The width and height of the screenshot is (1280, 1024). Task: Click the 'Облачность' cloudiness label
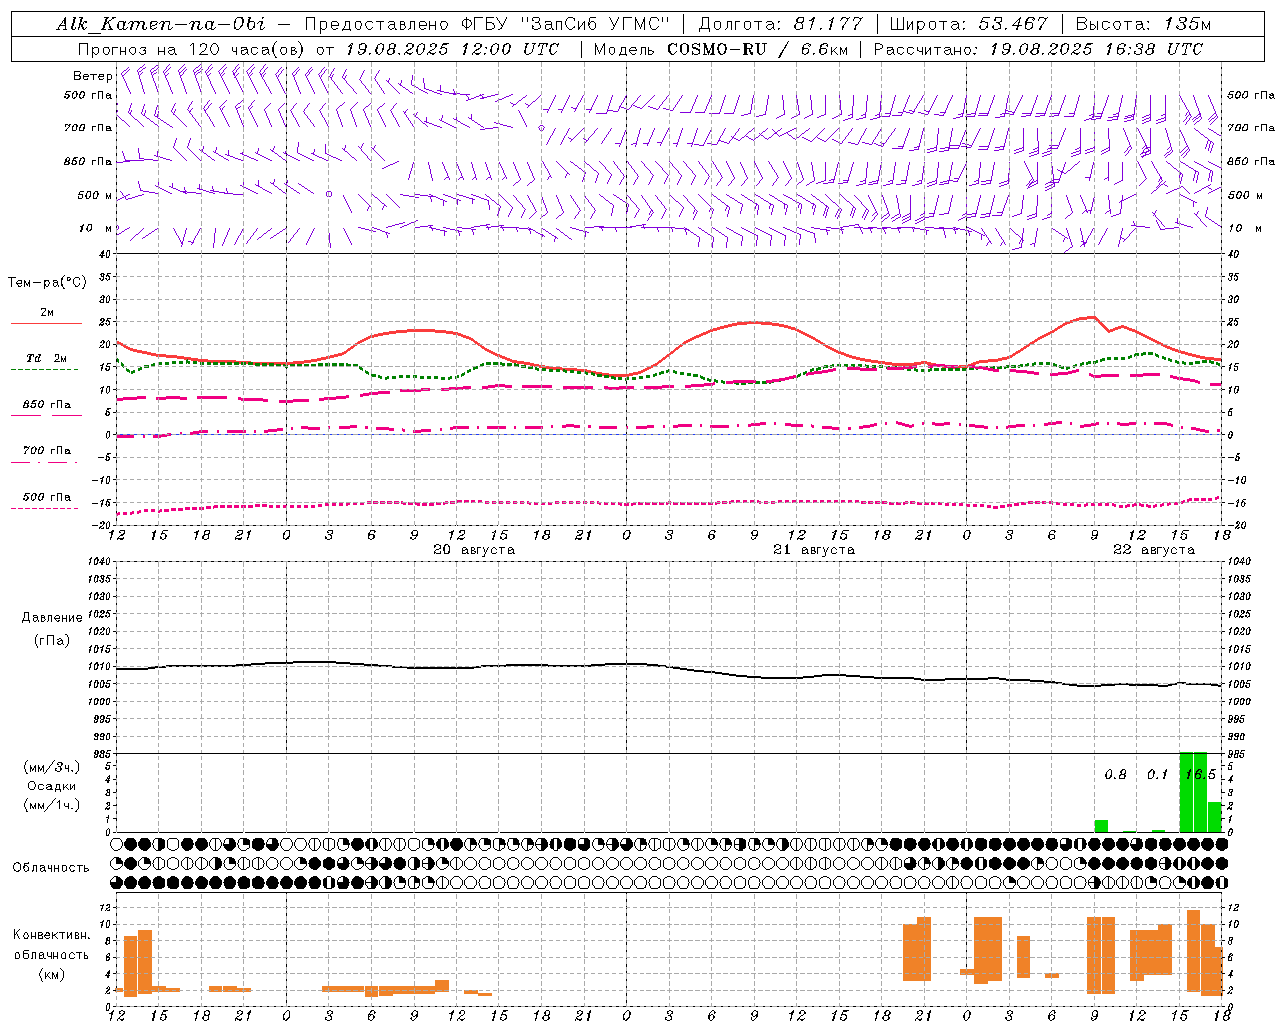coord(51,868)
